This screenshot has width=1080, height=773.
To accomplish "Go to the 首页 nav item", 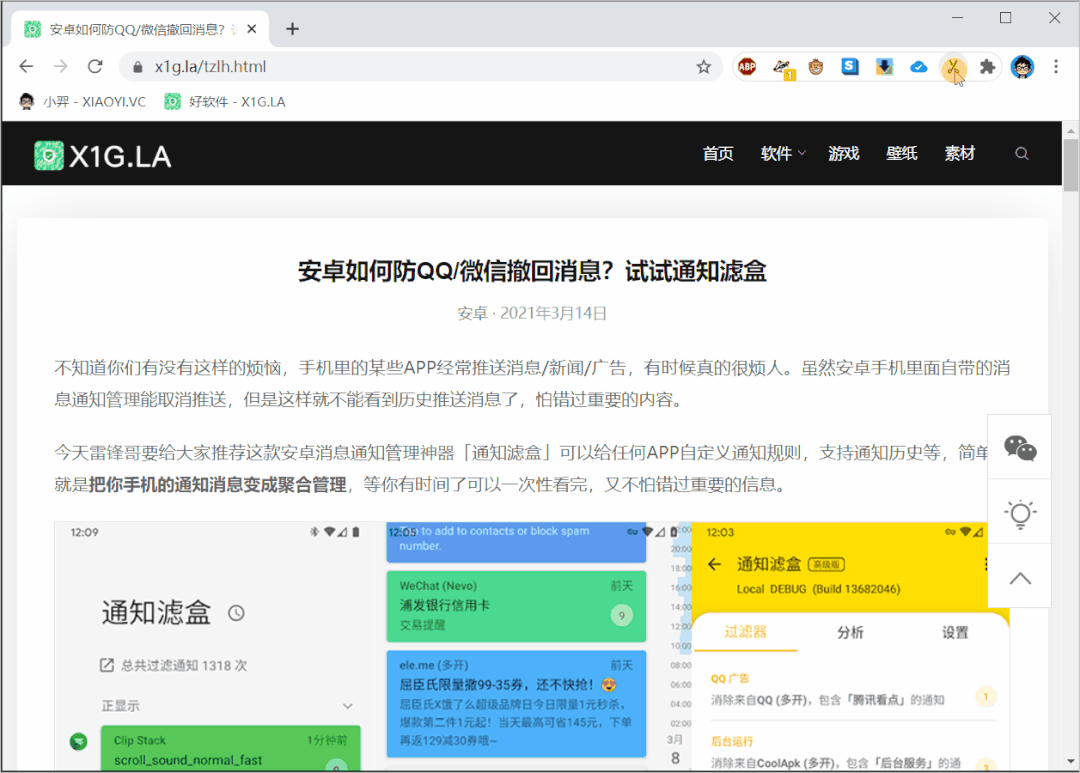I will [x=718, y=154].
